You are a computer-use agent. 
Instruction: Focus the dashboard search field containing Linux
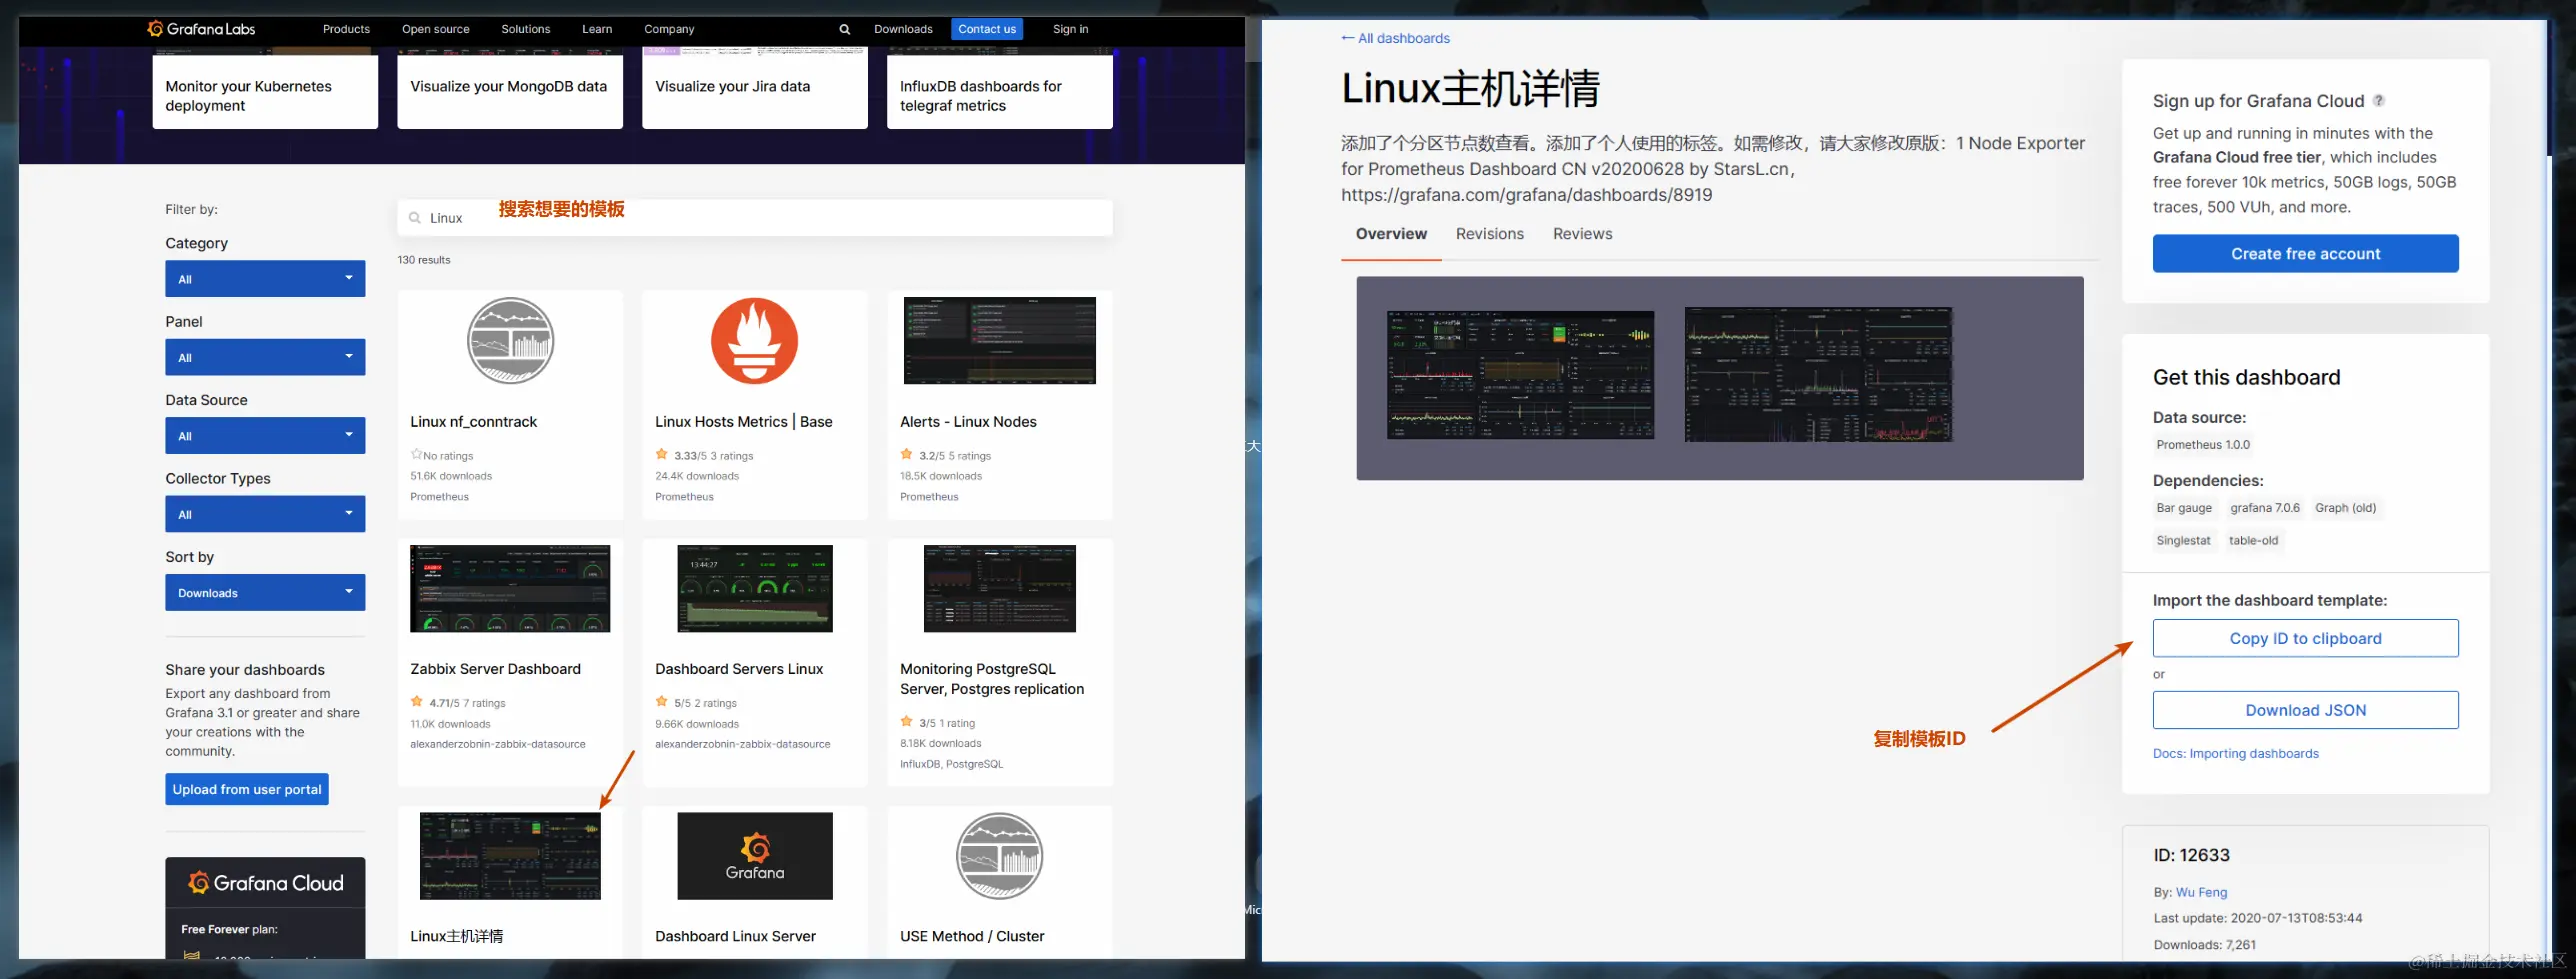click(755, 218)
